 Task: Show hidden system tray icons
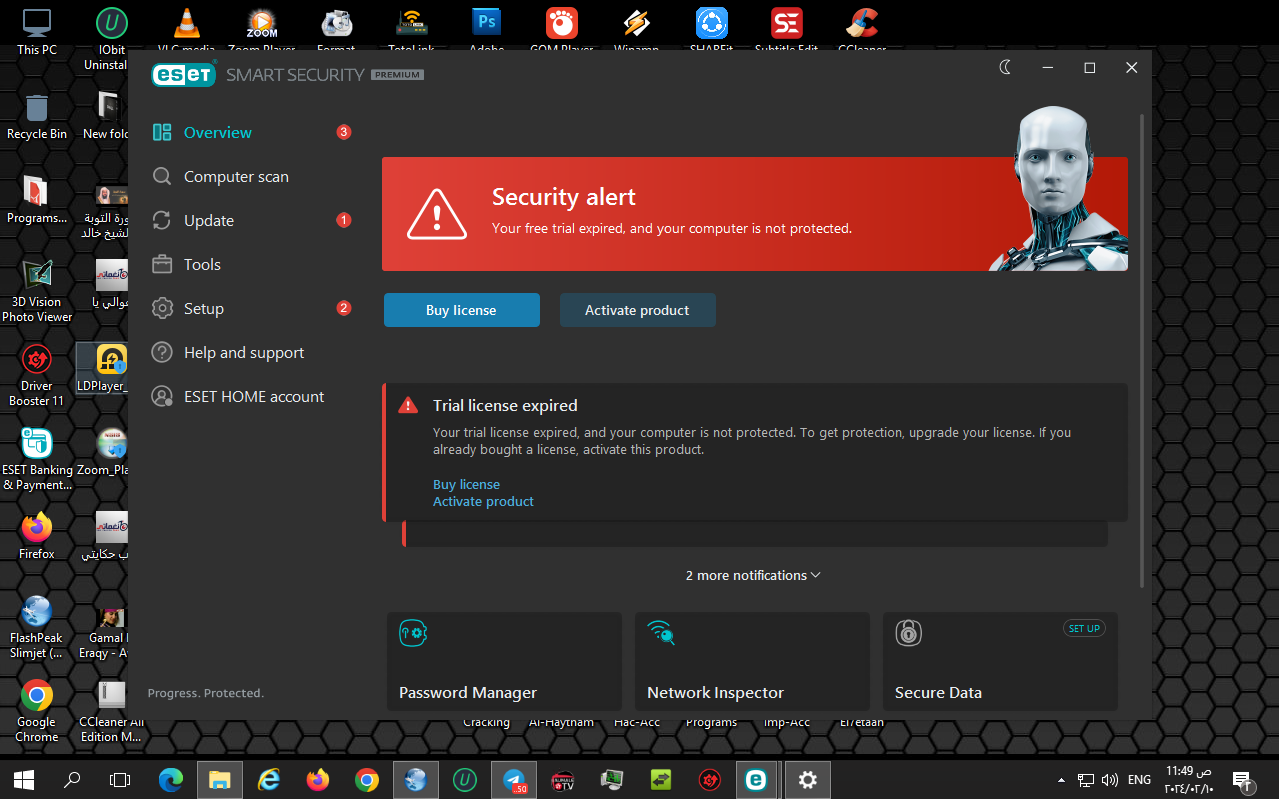tap(1060, 780)
